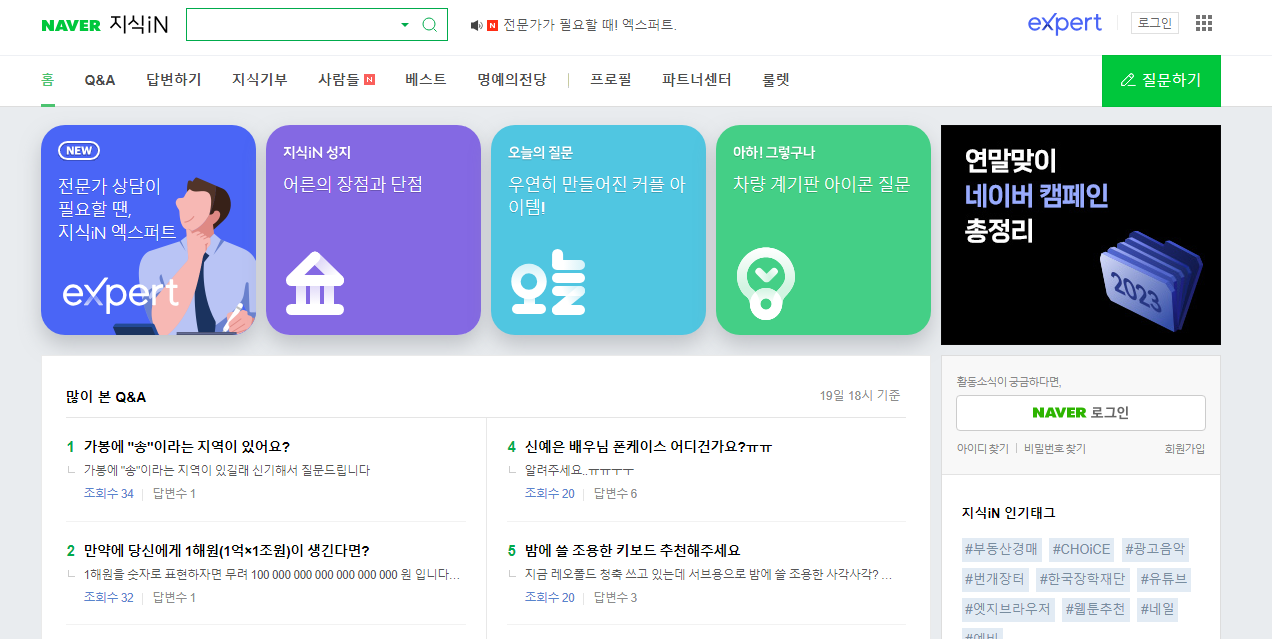Click the 아이디 찾기 link
This screenshot has height=639, width=1272.
pos(983,449)
